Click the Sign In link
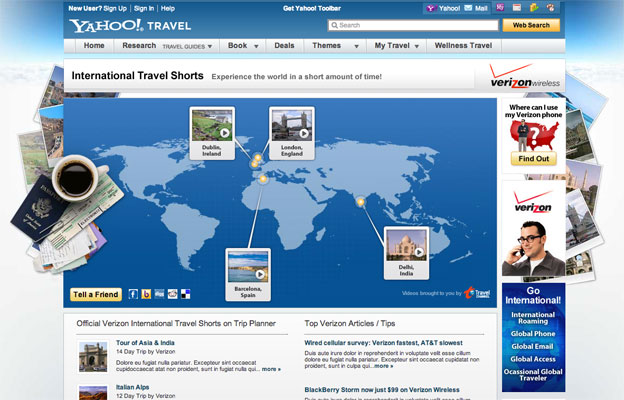Image resolution: width=624 pixels, height=400 pixels. 144,8
